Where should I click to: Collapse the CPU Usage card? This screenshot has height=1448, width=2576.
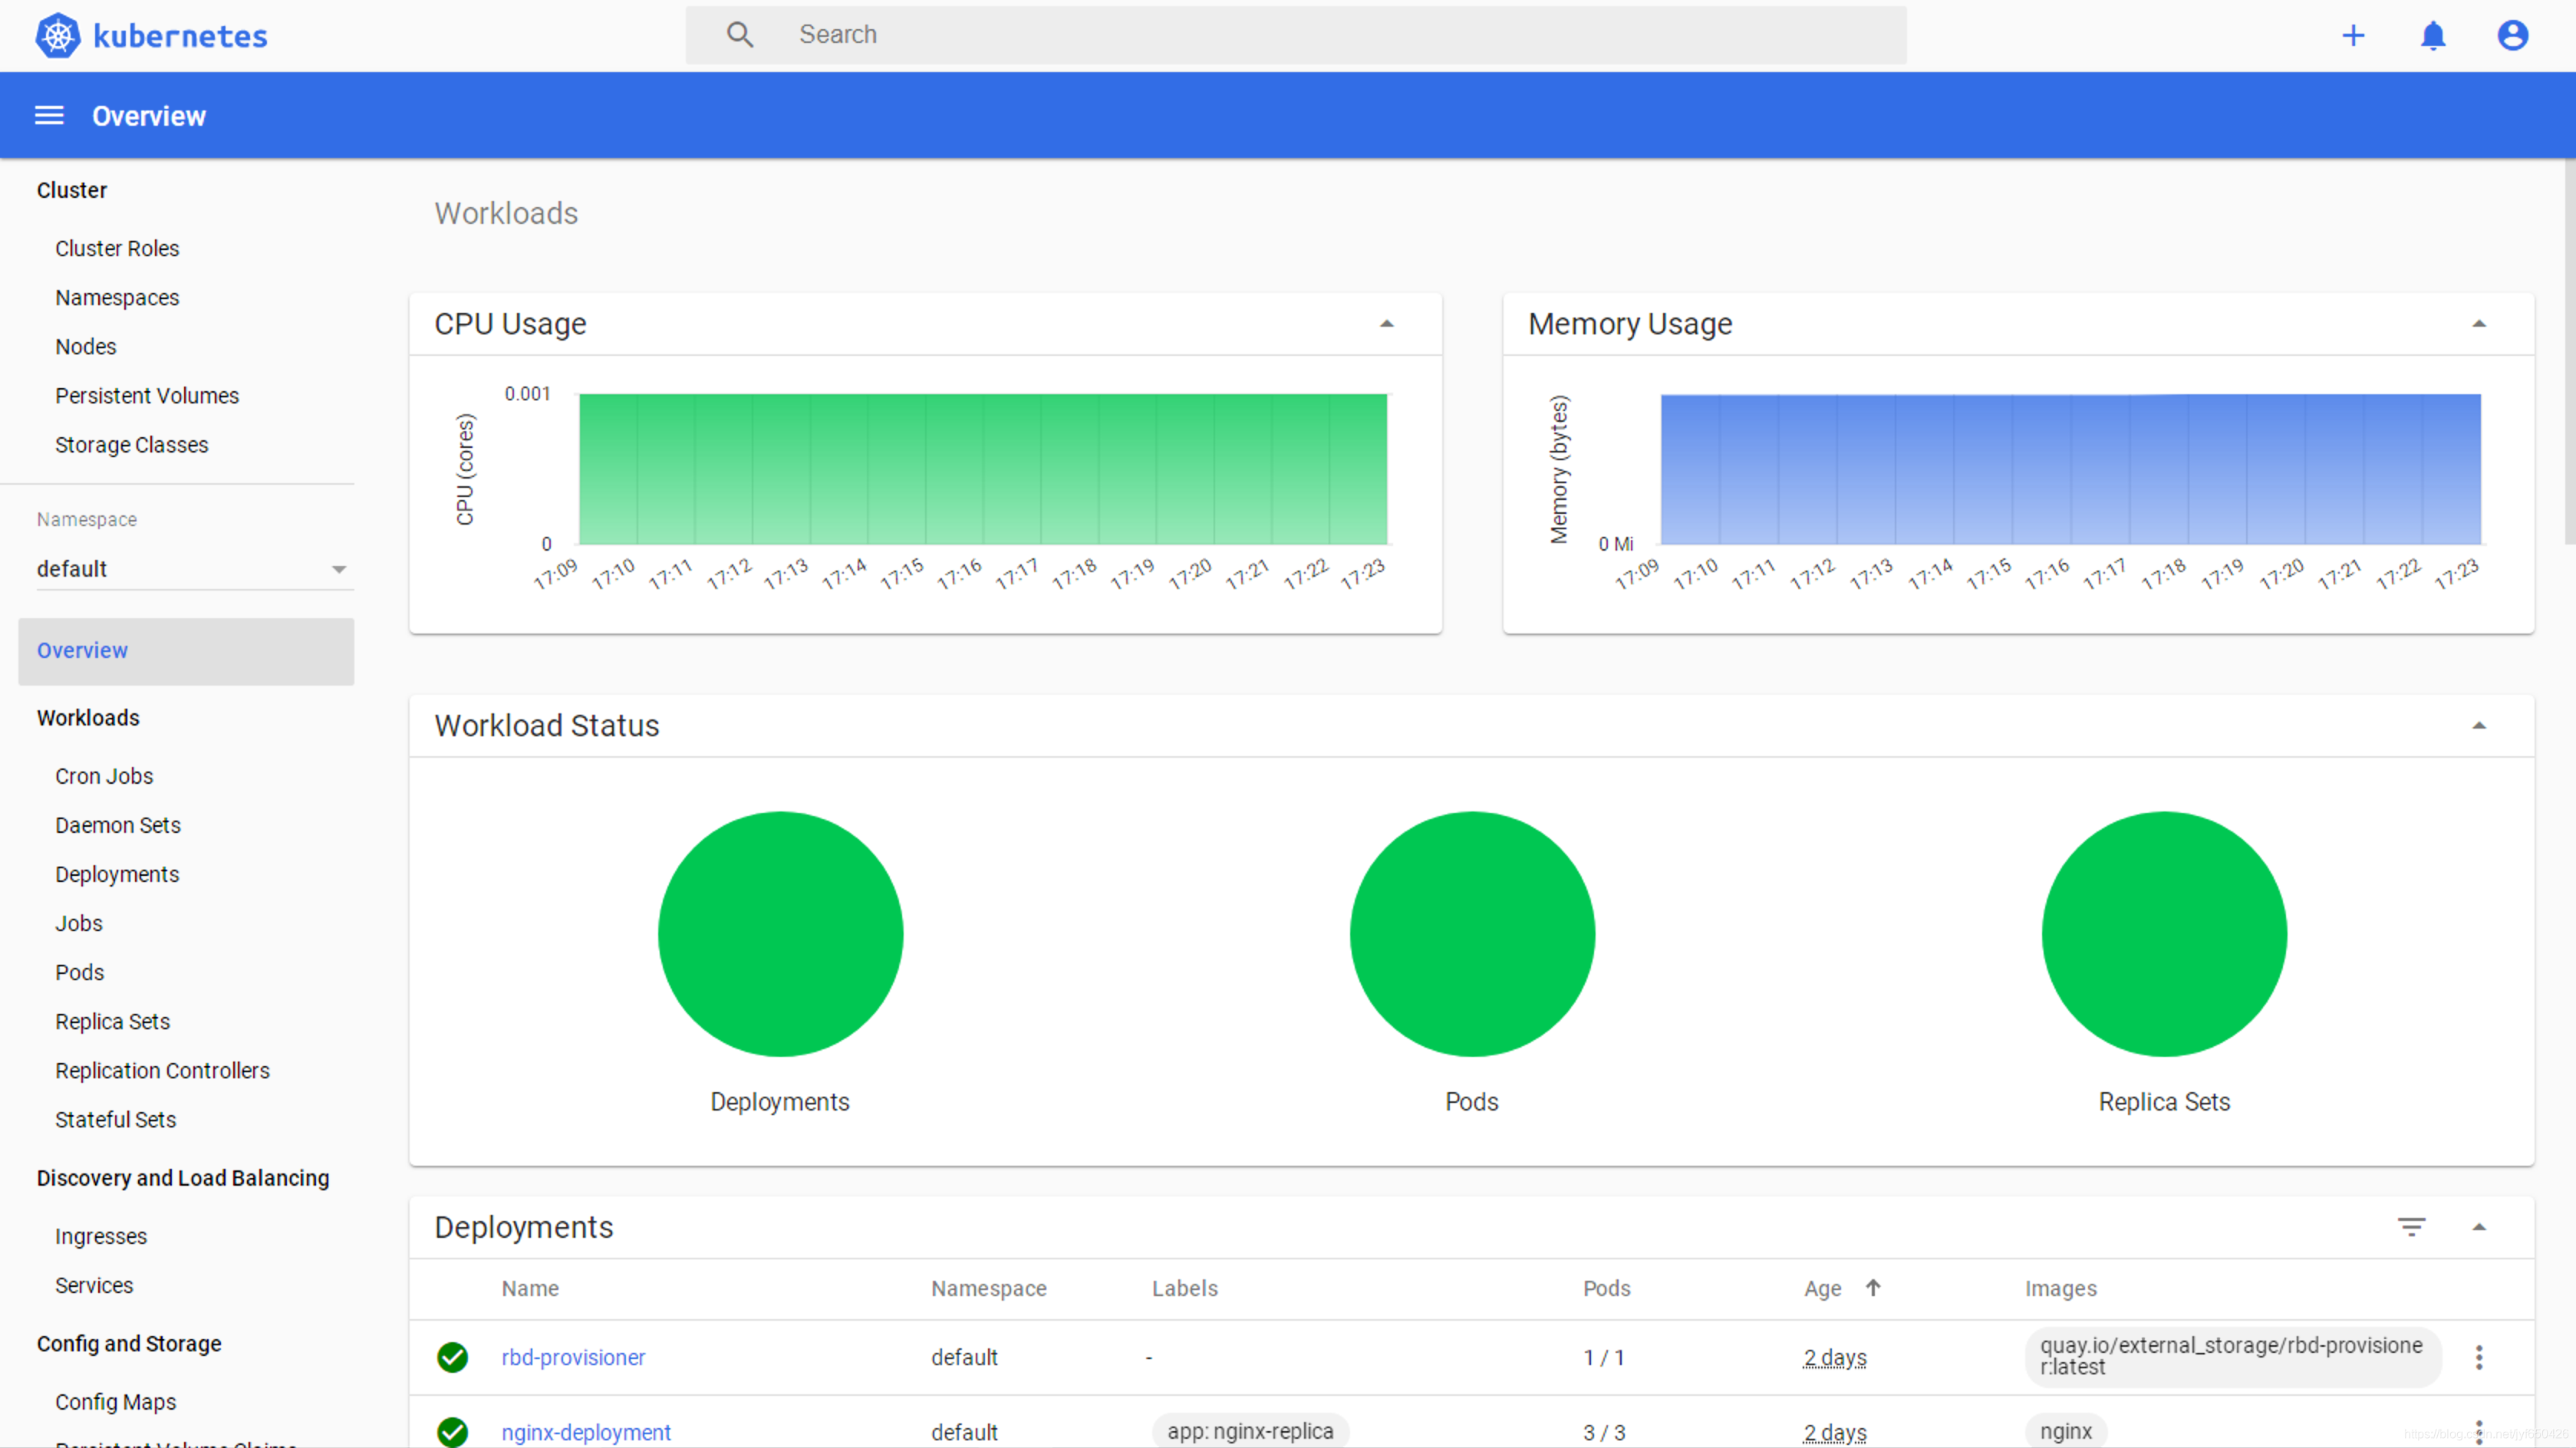1386,324
